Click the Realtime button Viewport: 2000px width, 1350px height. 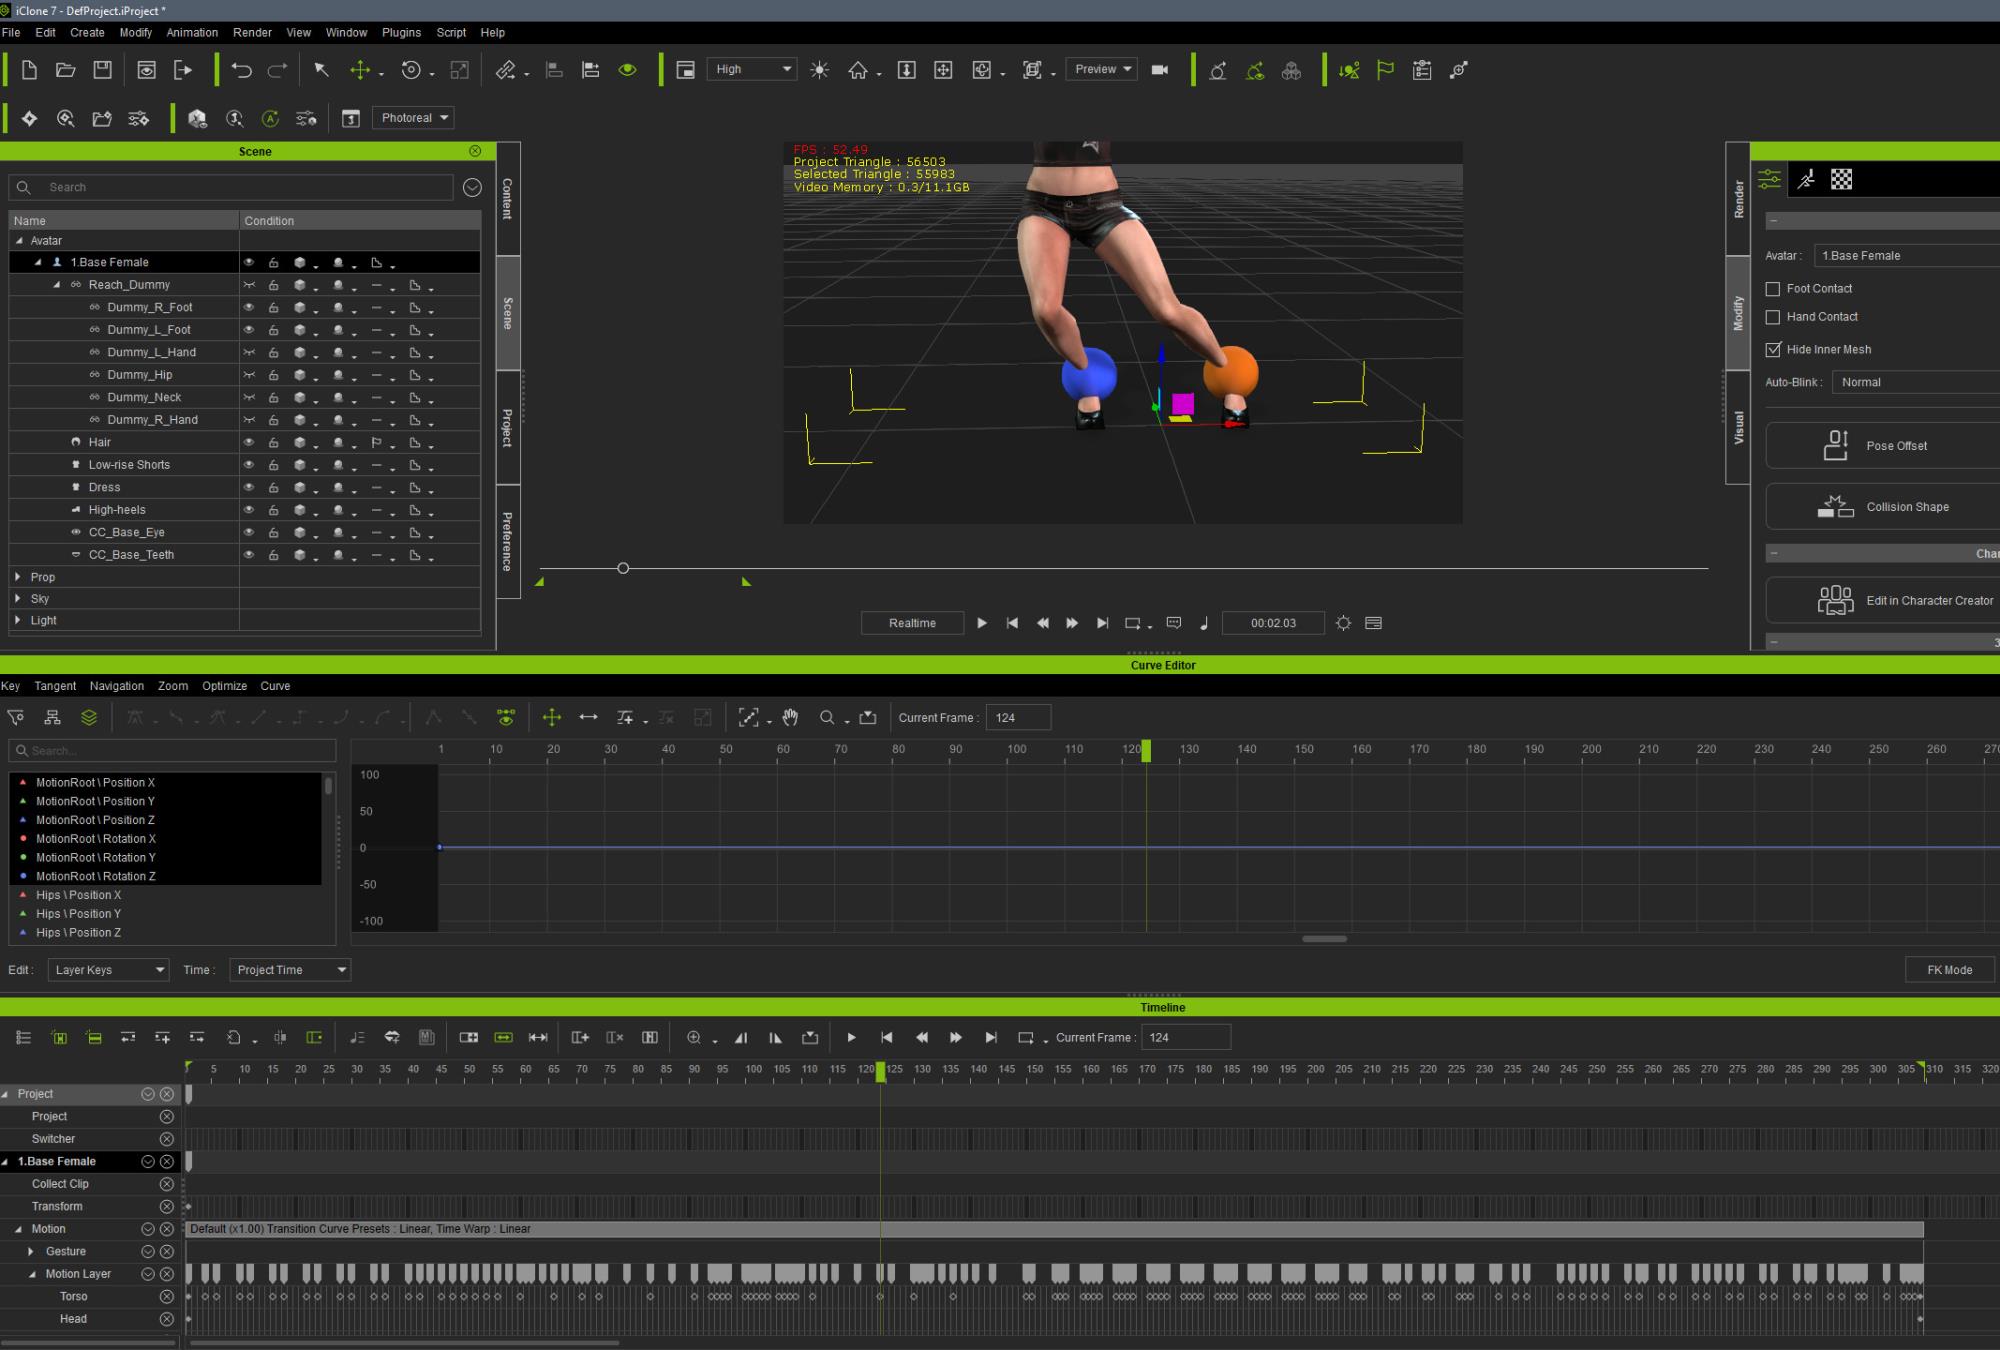click(x=912, y=623)
